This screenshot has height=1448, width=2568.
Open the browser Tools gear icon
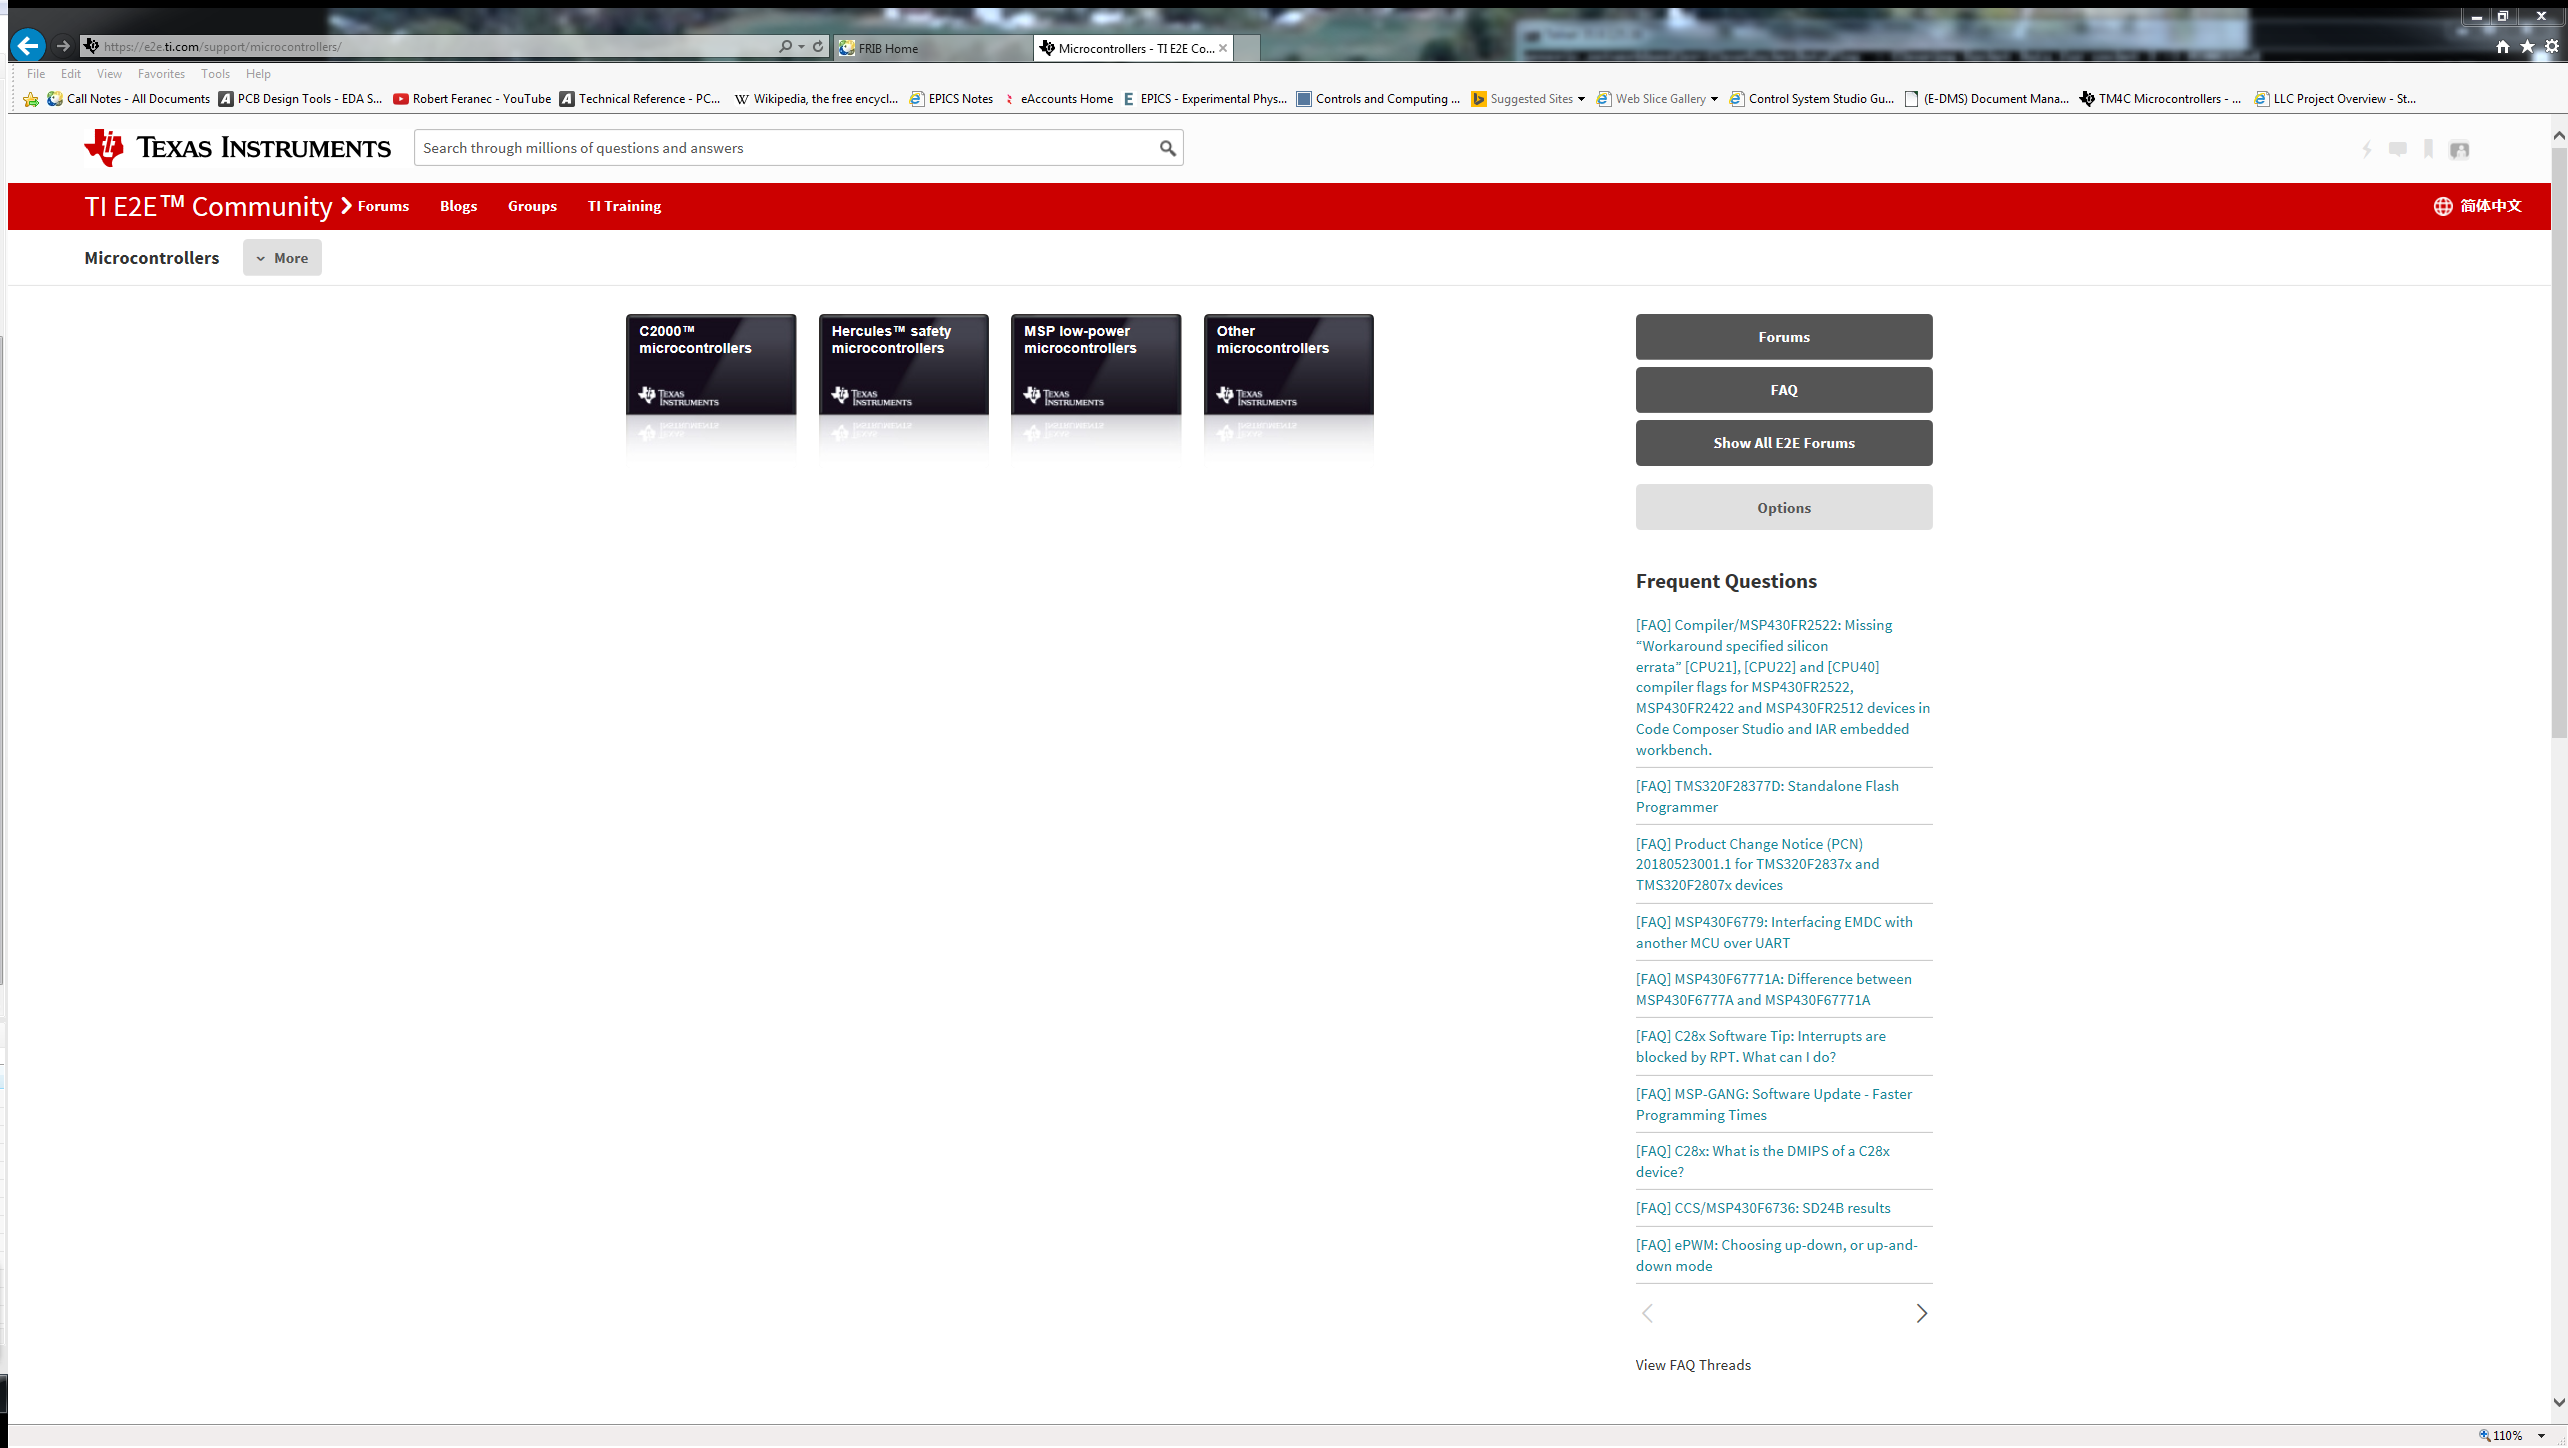[x=2552, y=47]
